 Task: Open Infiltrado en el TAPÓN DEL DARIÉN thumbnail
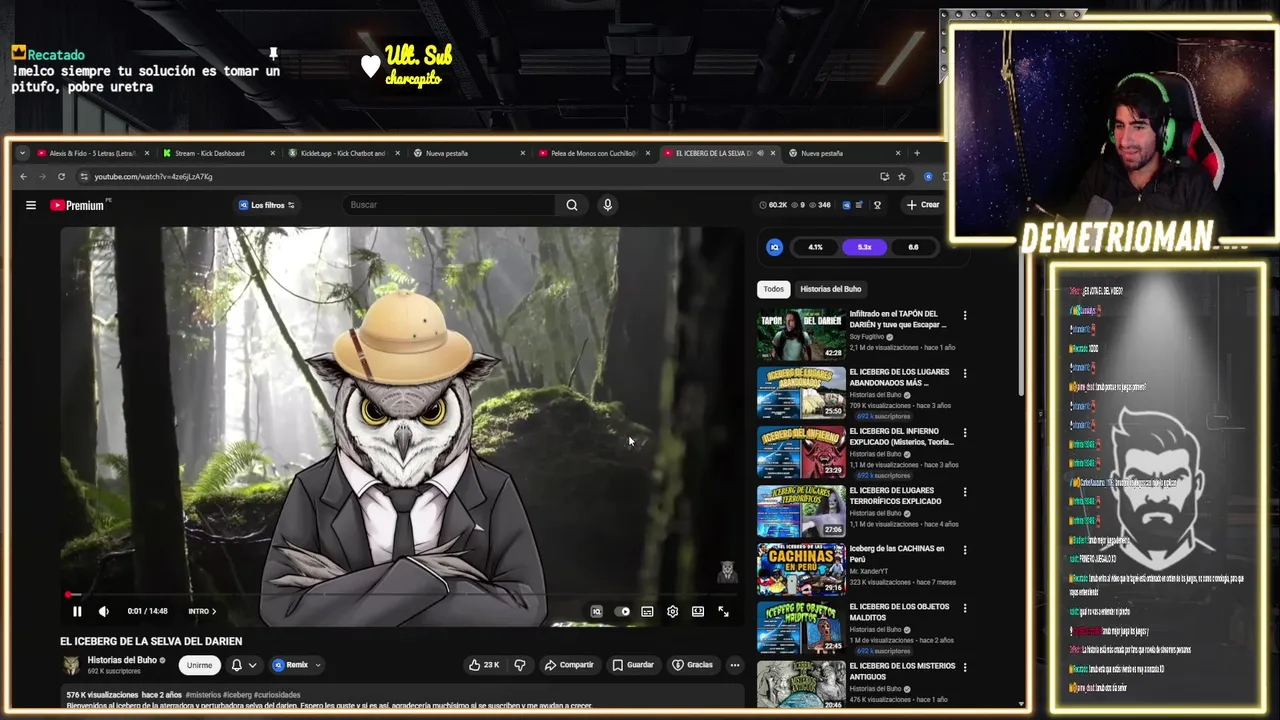point(801,335)
